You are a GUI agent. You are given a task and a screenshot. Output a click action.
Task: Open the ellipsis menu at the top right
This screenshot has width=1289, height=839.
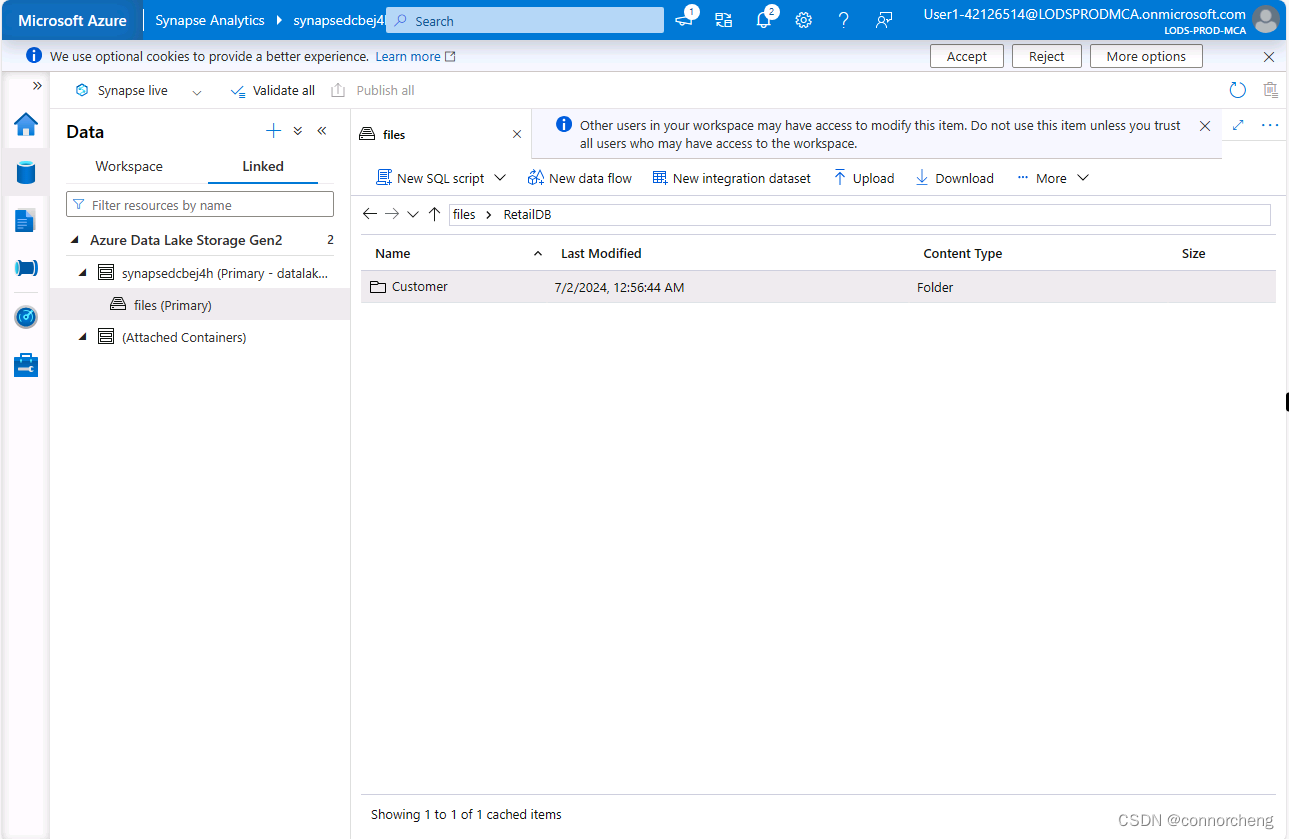point(1270,125)
